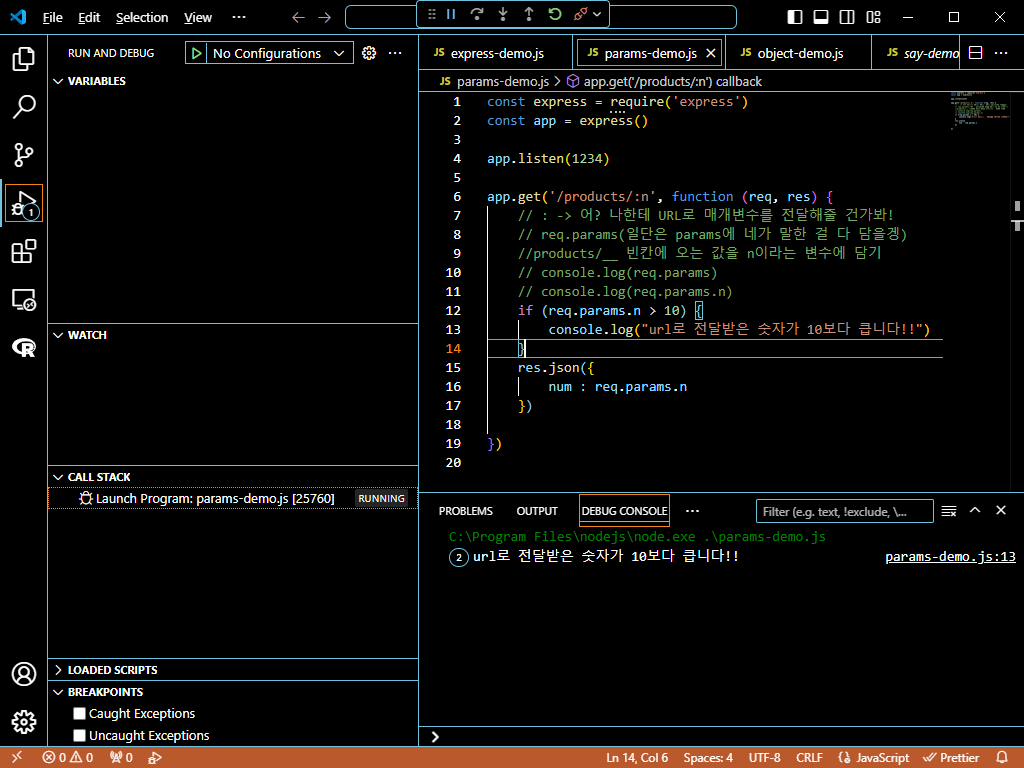Screen dimensions: 1024x768
Task: Step out in debug toolbar
Action: click(x=529, y=14)
